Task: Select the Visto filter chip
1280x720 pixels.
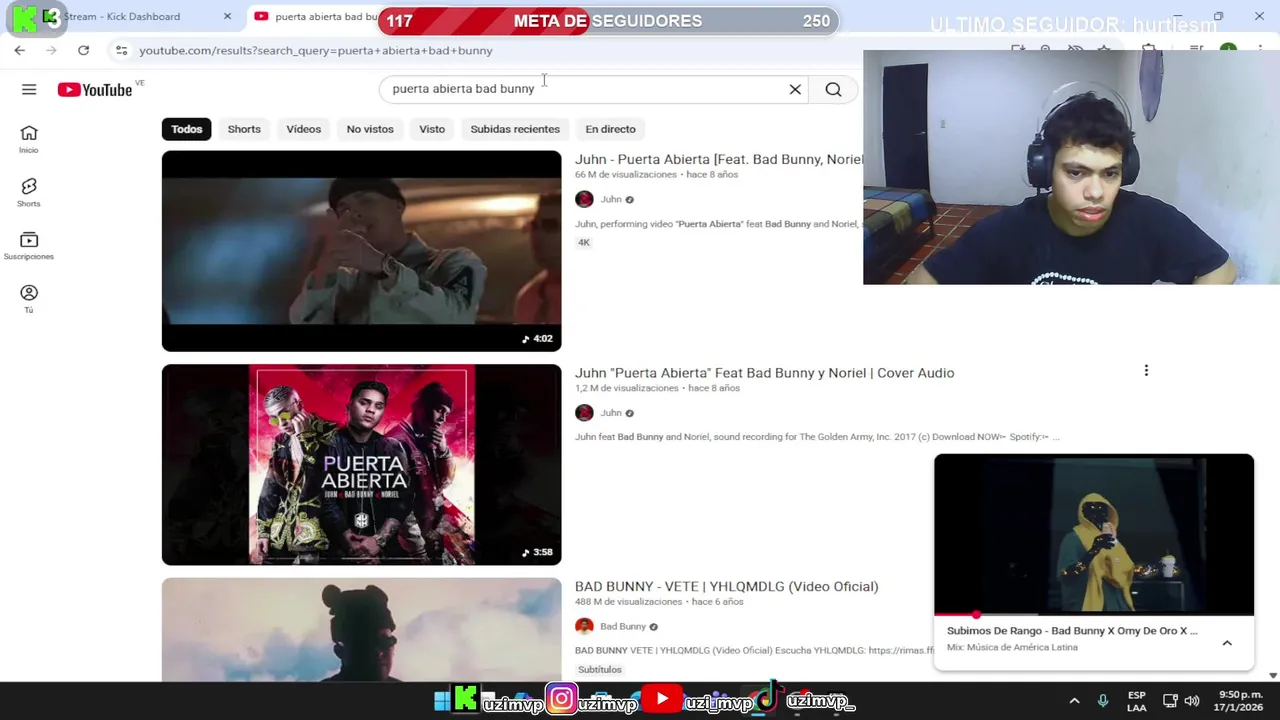Action: coord(432,129)
